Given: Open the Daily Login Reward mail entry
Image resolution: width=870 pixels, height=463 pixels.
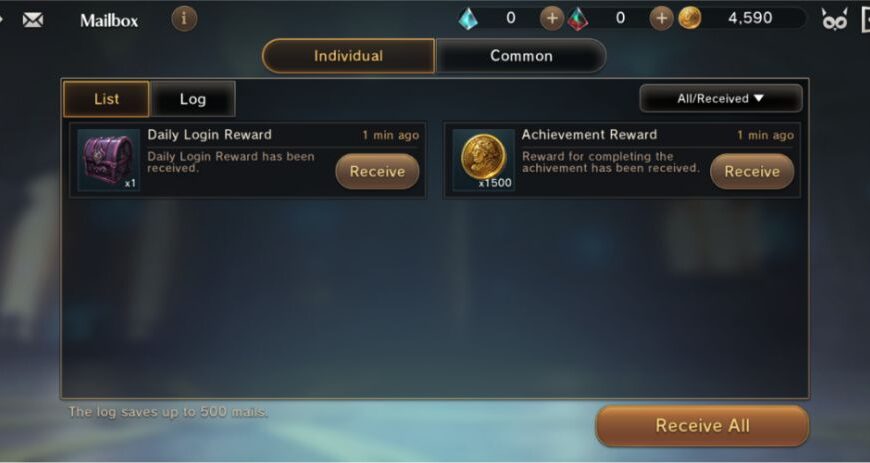Looking at the screenshot, I should click(247, 160).
